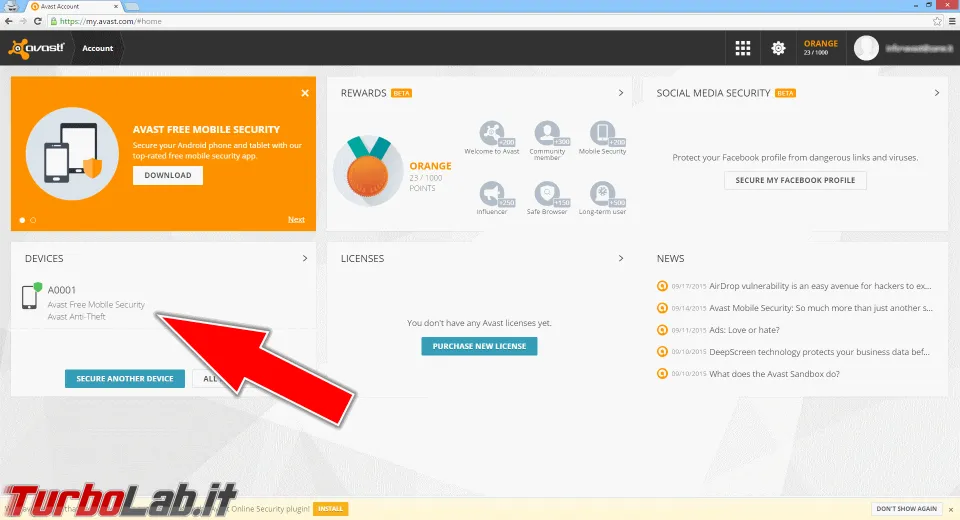Image resolution: width=960 pixels, height=520 pixels.
Task: Click INSTALL on the plugin bar
Action: (x=331, y=509)
